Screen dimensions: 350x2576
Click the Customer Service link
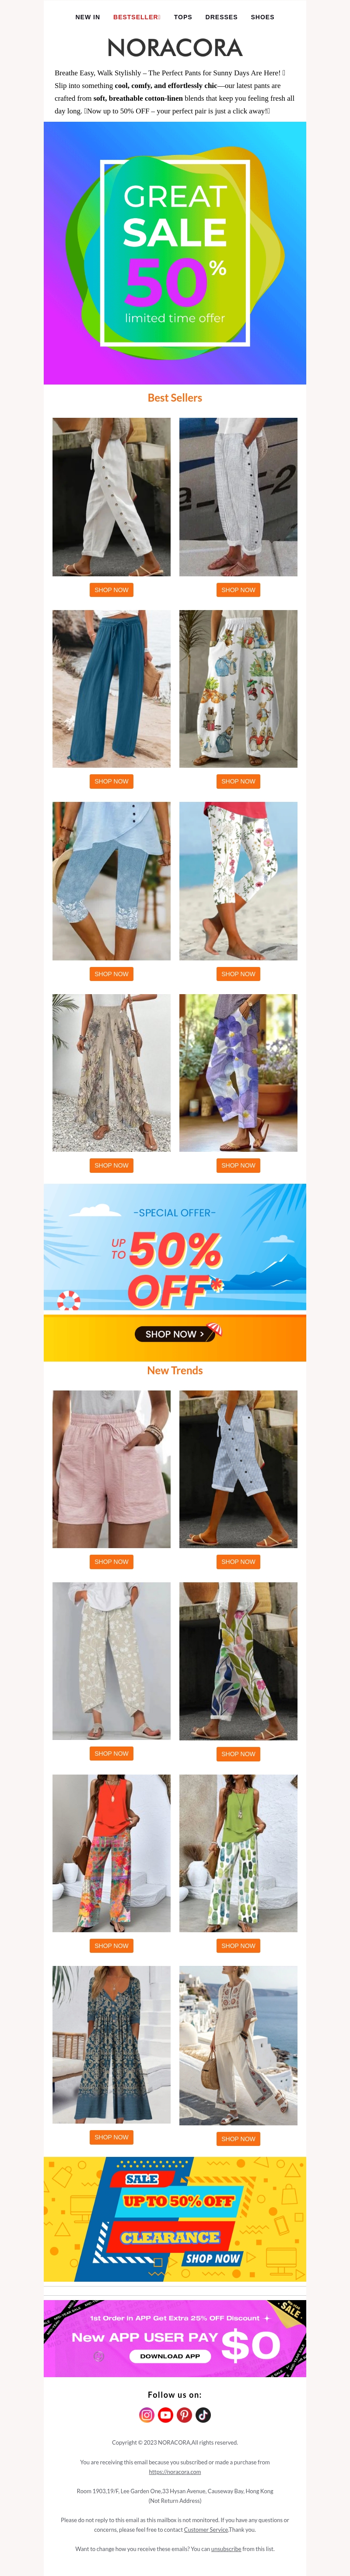(x=206, y=2529)
